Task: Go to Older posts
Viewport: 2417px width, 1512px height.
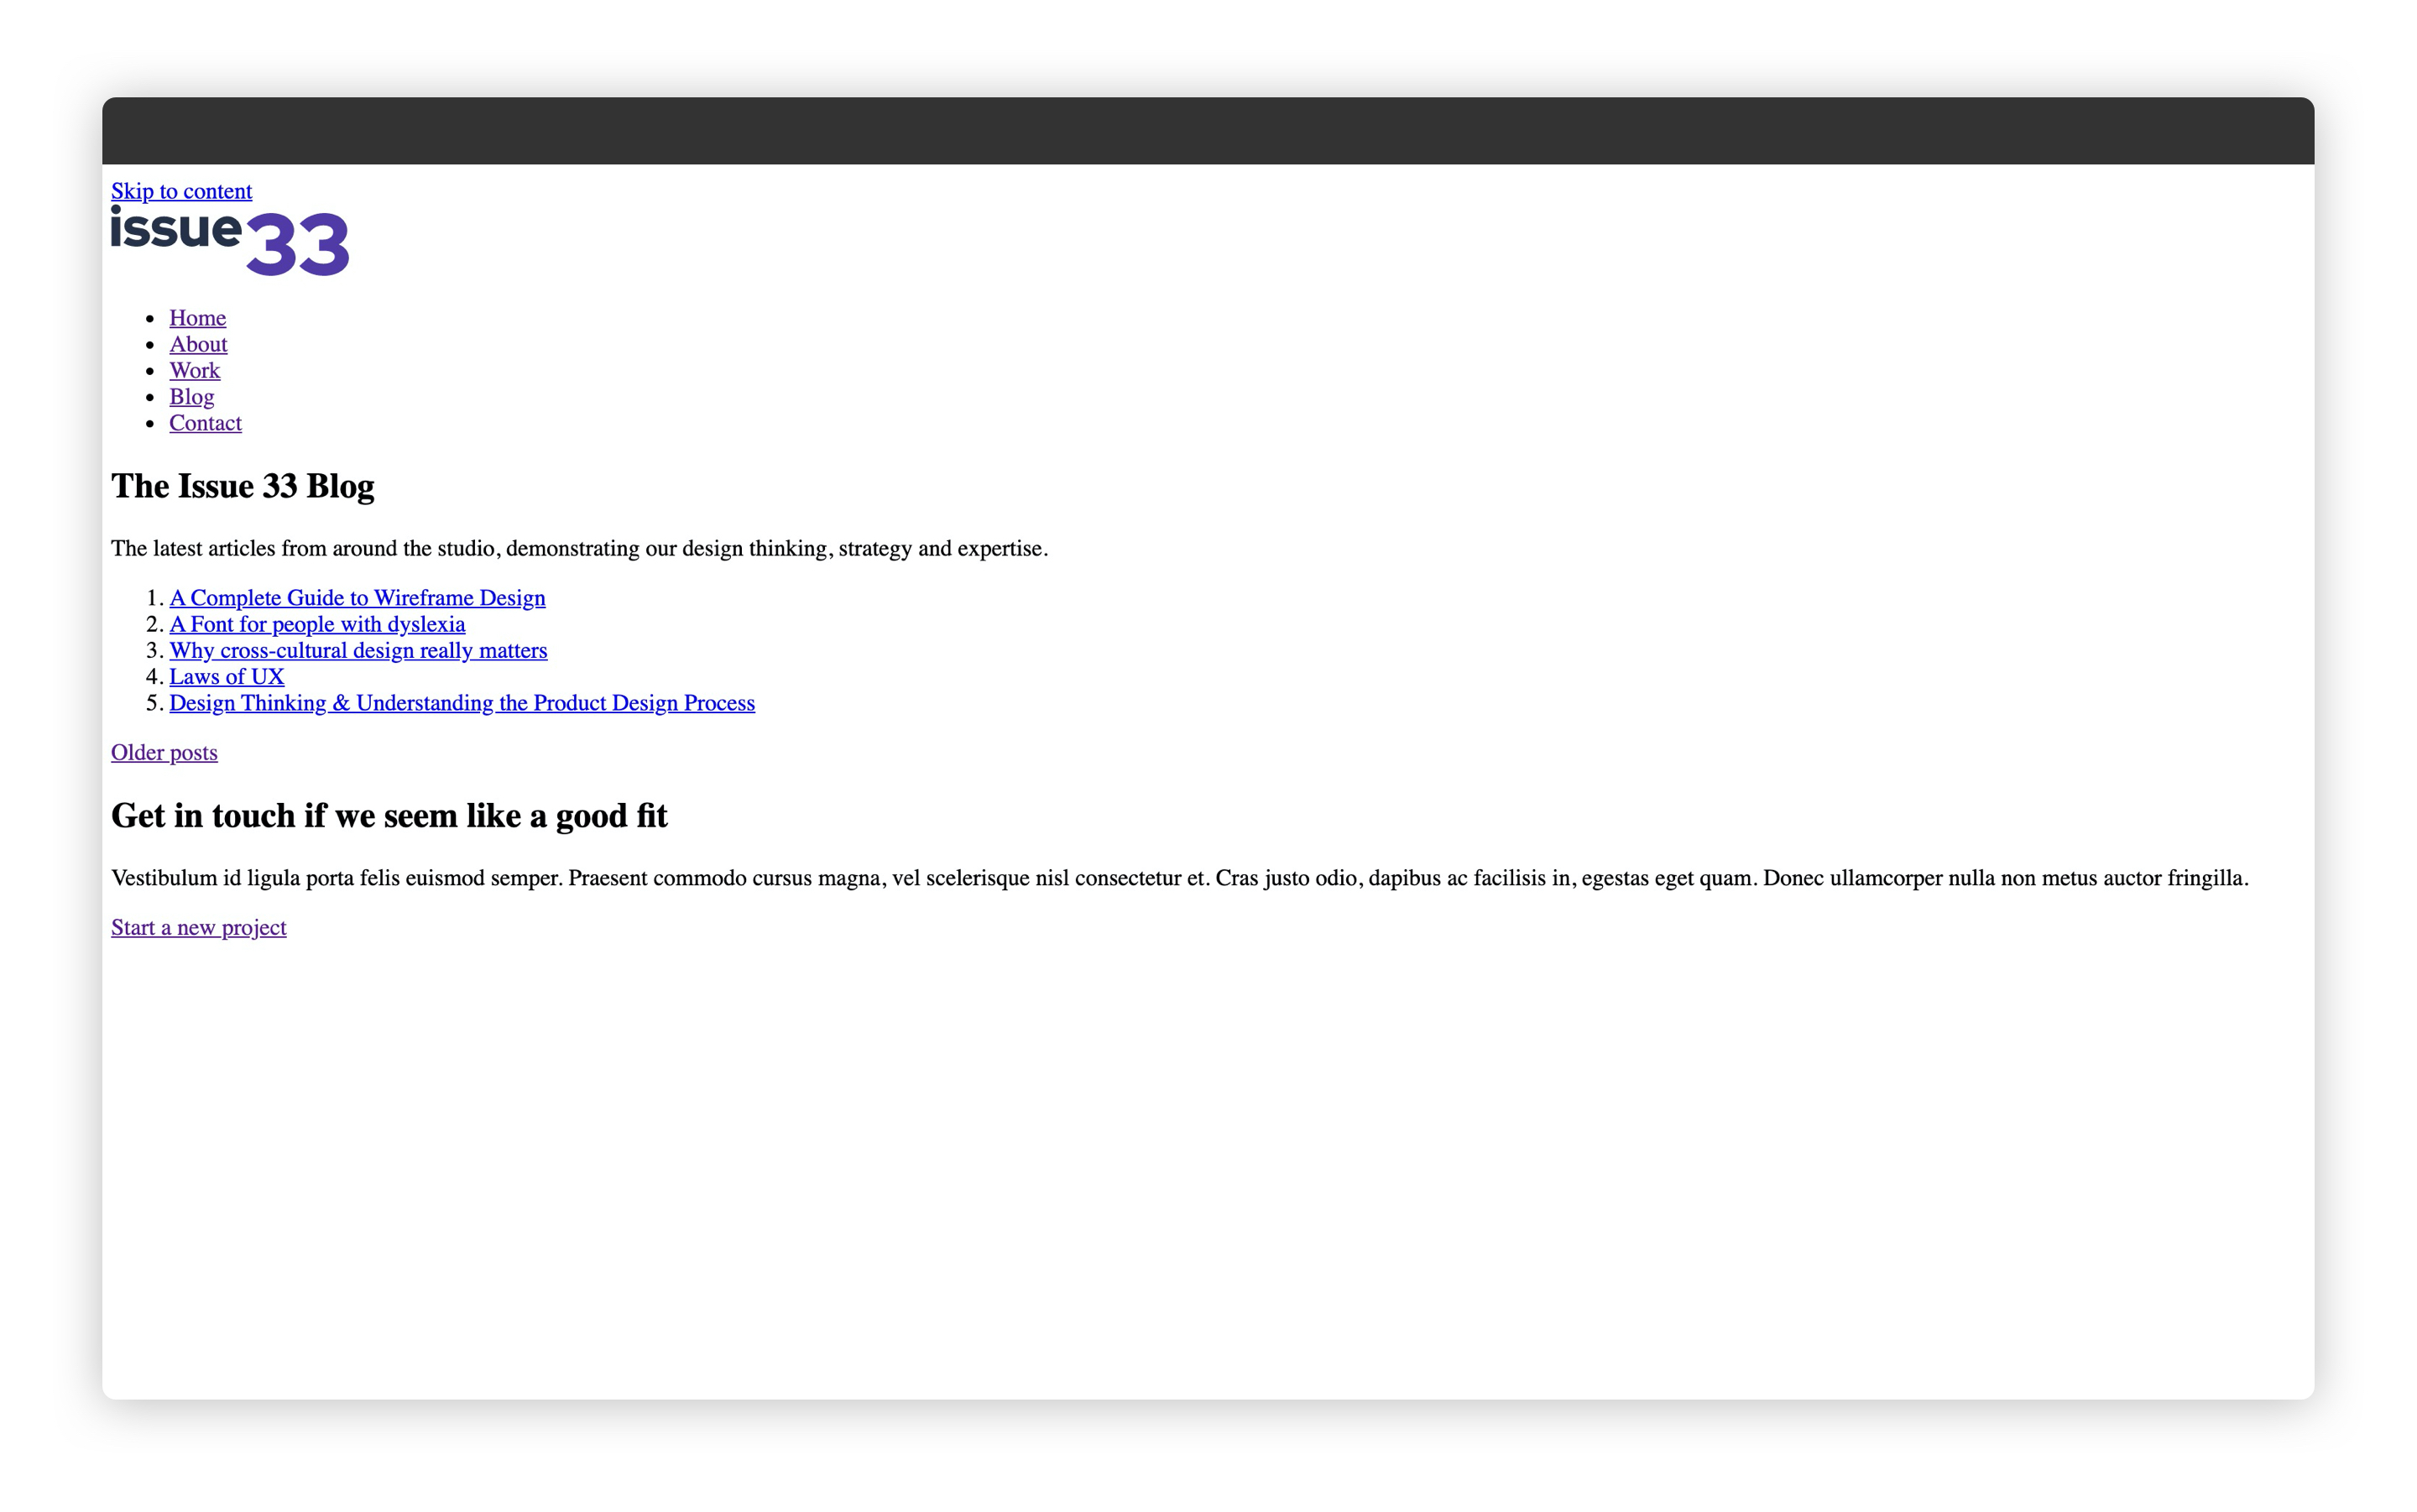Action: point(164,753)
